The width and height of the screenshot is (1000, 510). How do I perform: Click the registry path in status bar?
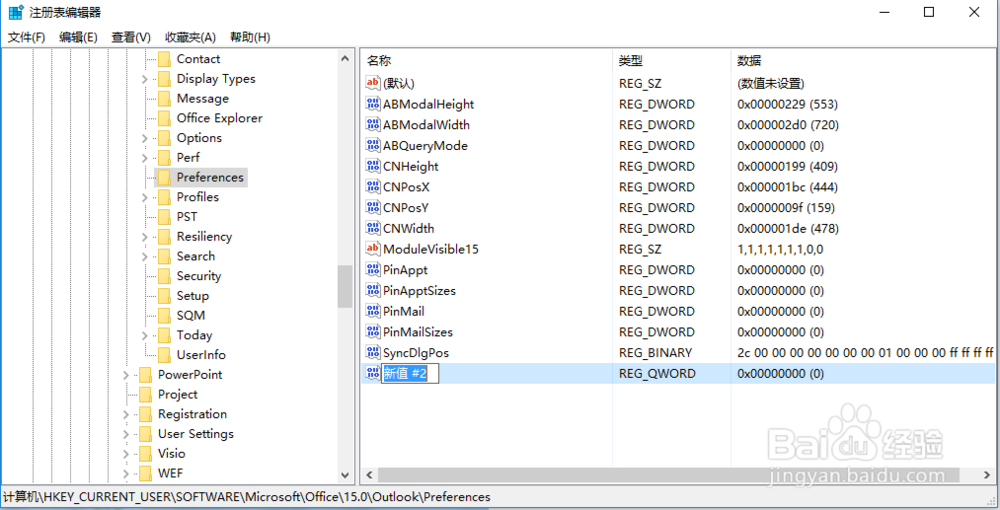pyautogui.click(x=247, y=497)
